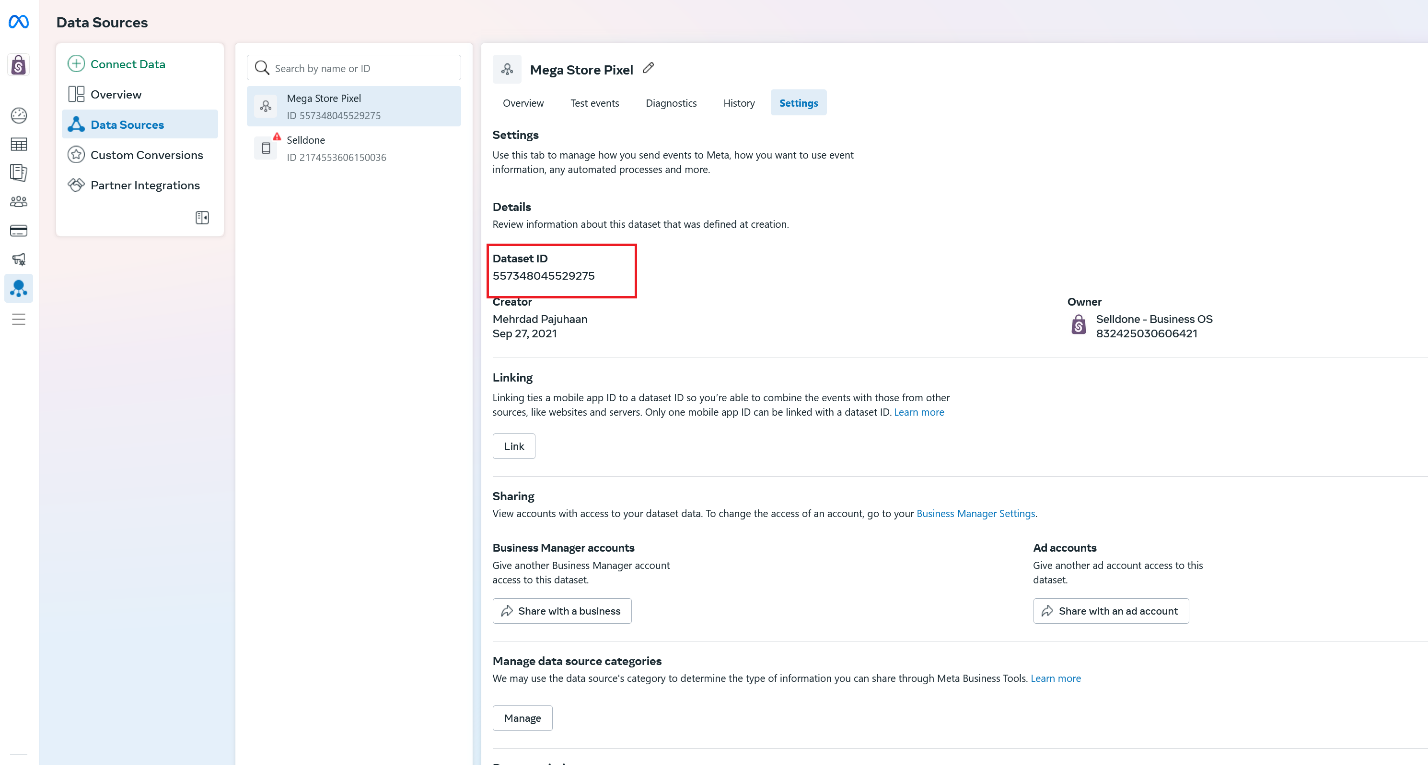This screenshot has height=765, width=1428.
Task: Switch to the Test events tab
Action: point(595,103)
